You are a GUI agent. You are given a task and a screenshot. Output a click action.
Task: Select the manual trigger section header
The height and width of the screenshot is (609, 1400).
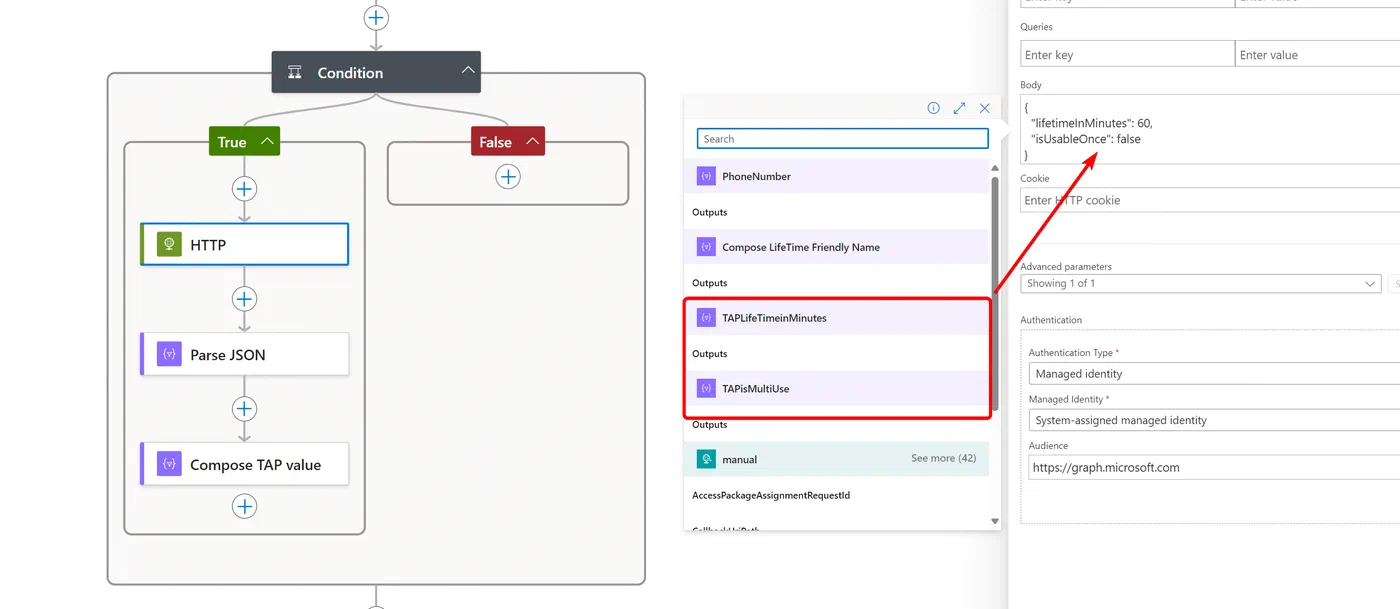(837, 459)
